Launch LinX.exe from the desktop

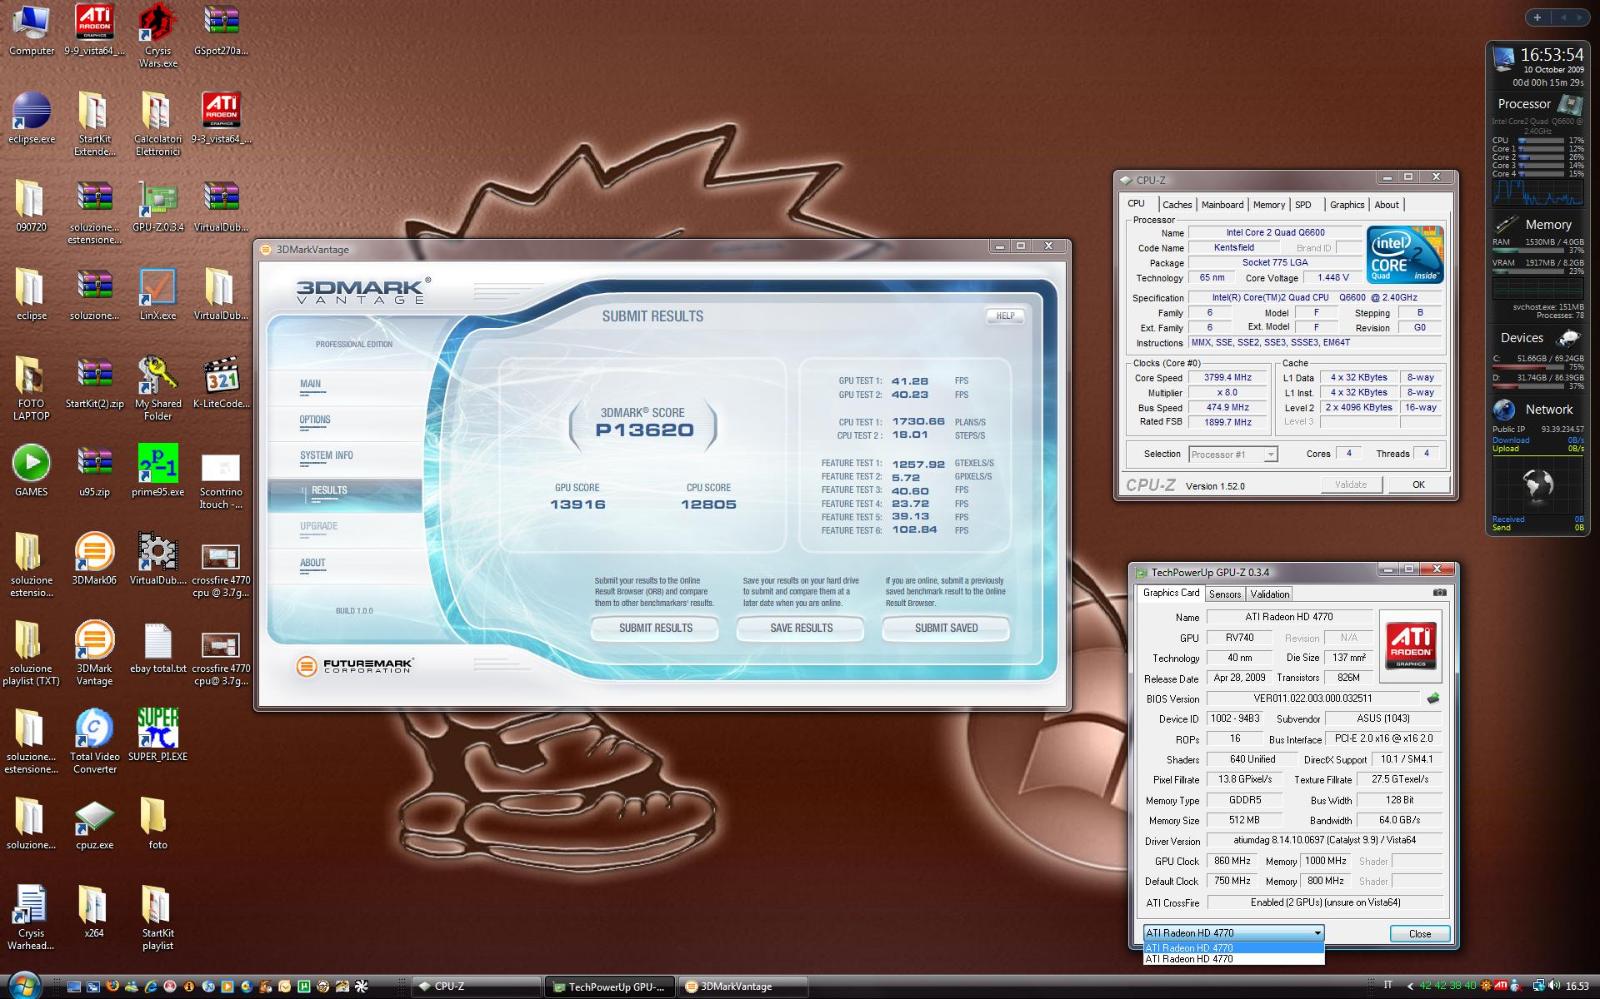157,294
